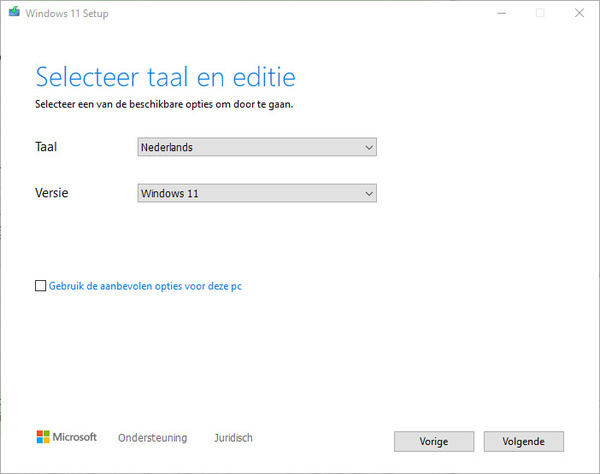
Task: Click the 'Selecteer taal en editie' heading
Action: pyautogui.click(x=165, y=77)
